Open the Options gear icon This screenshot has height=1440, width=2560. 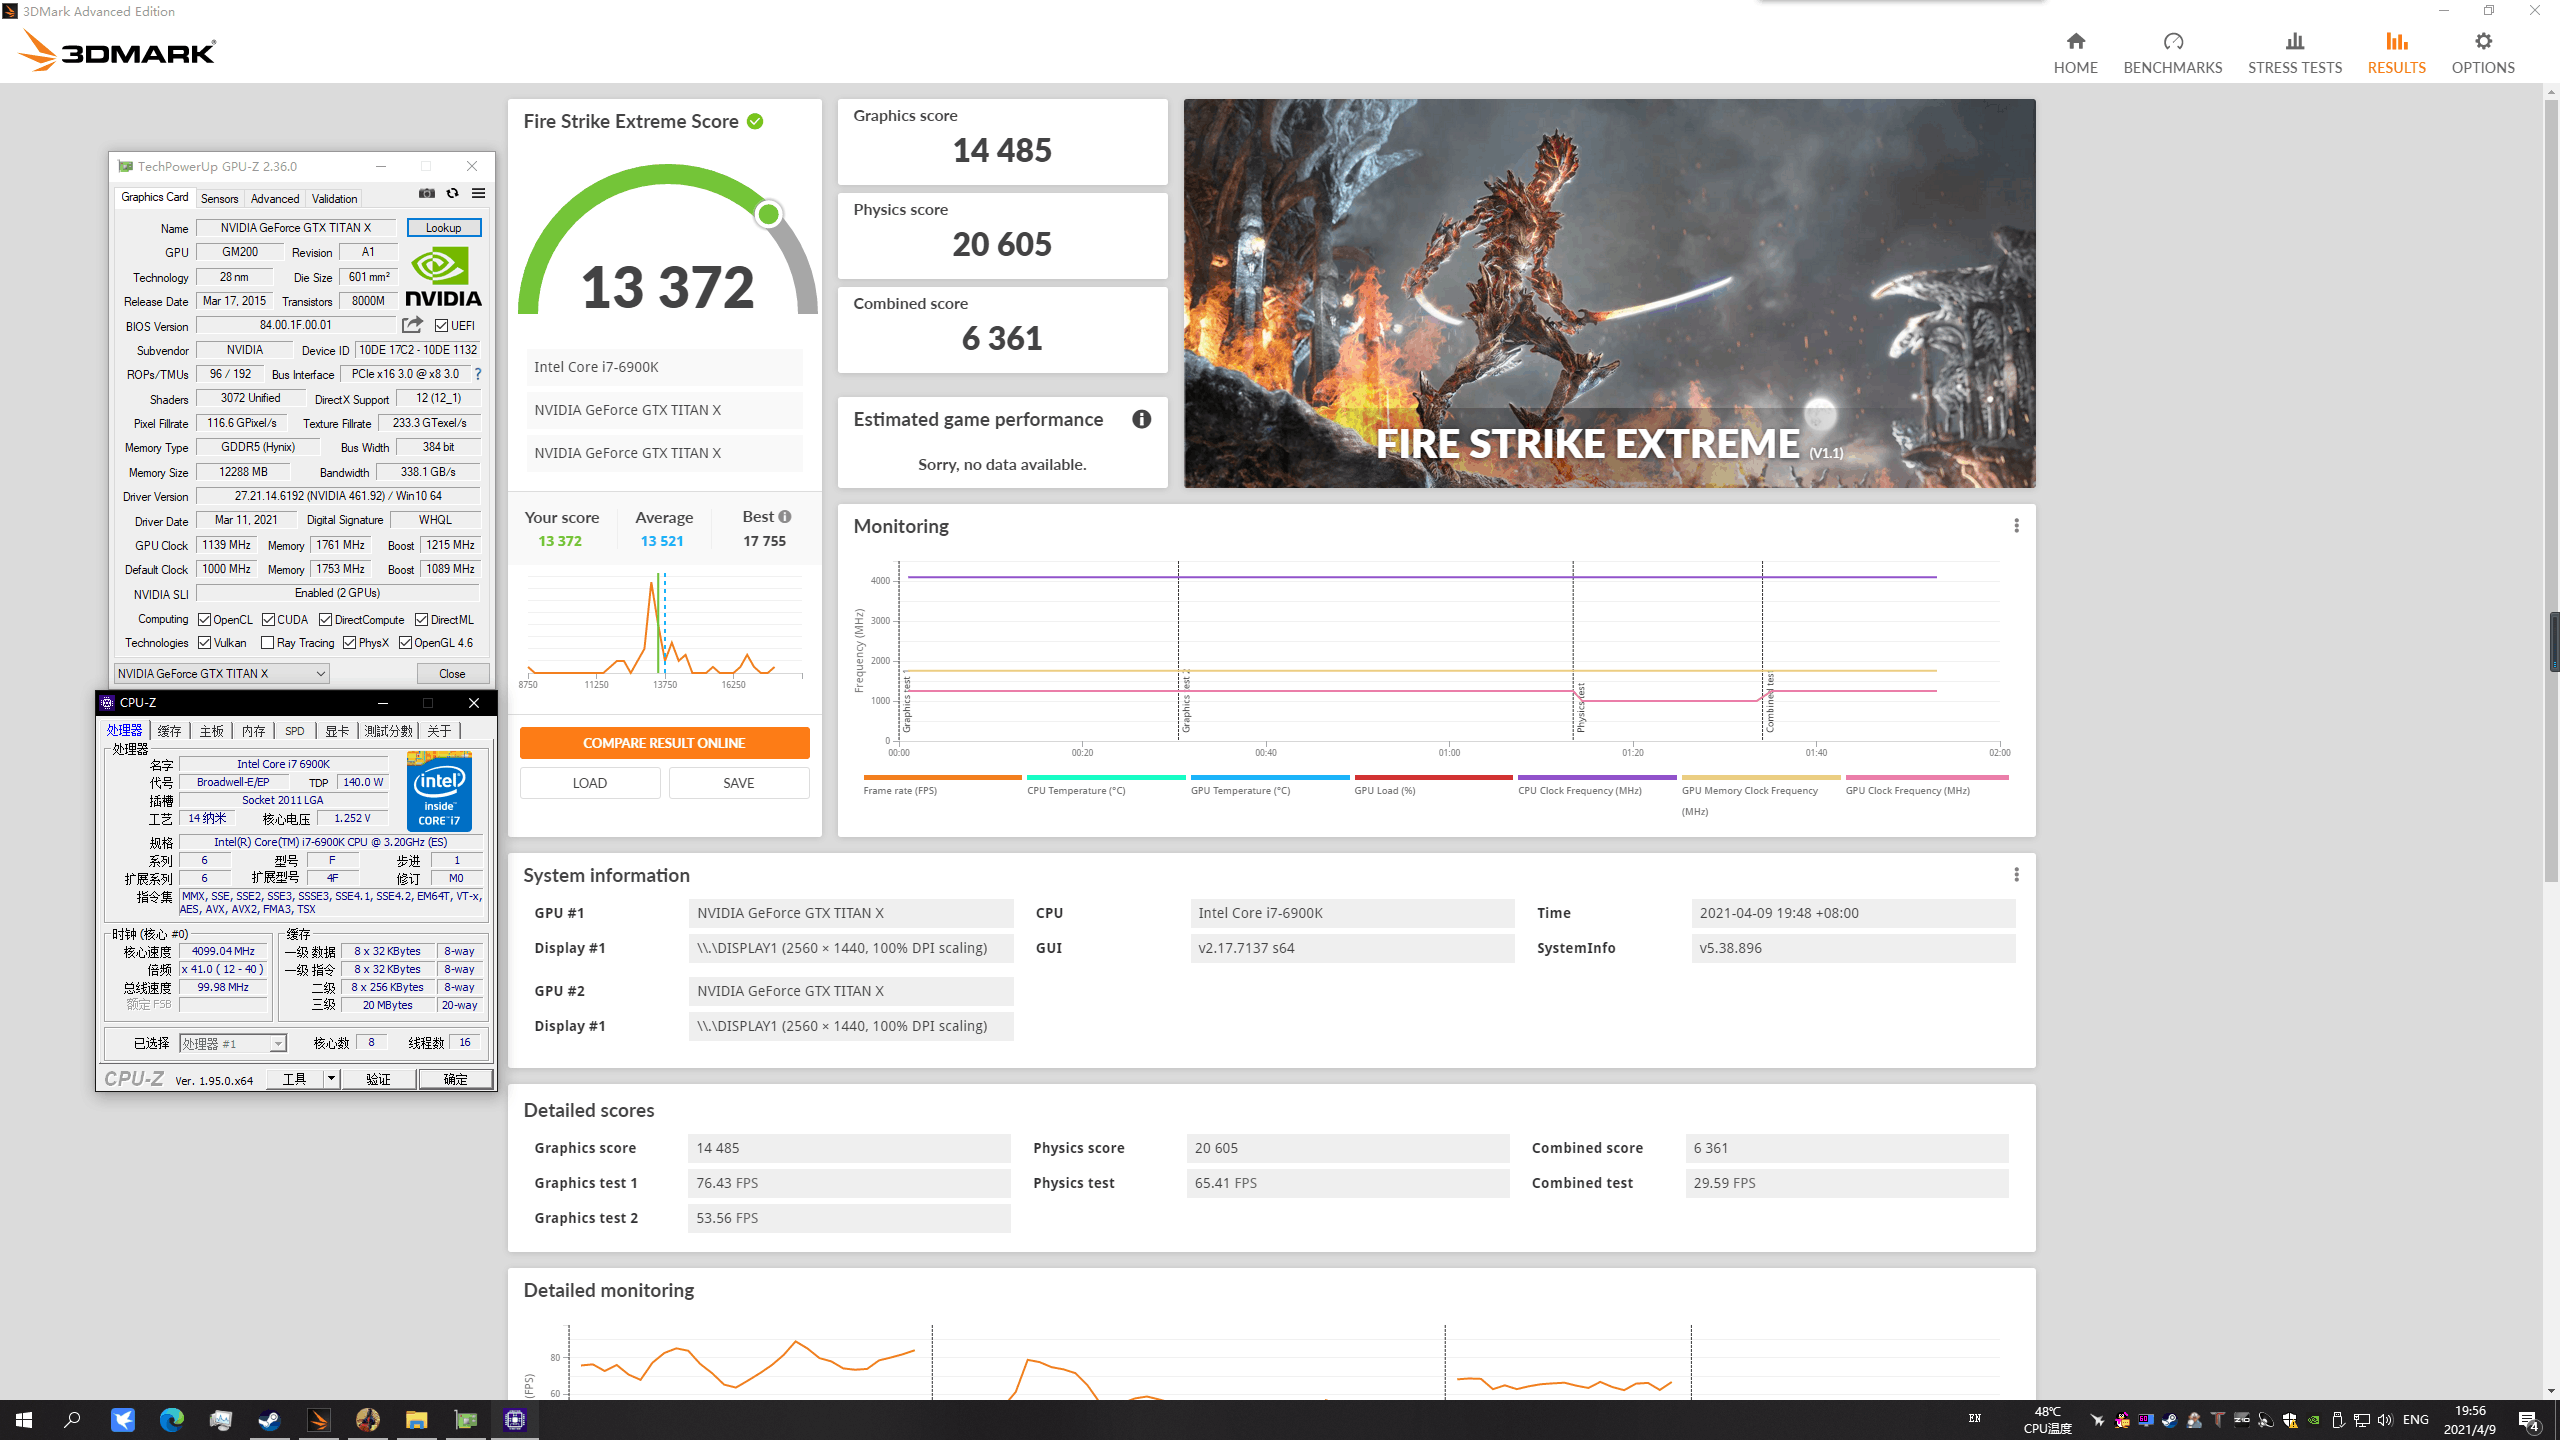pos(2482,41)
